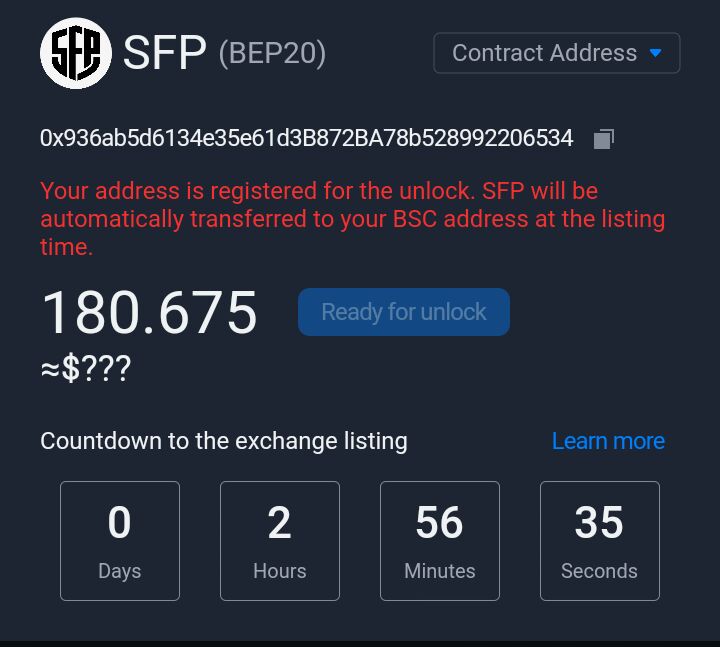Click the SFP token name heading
This screenshot has height=647, width=720.
(164, 53)
